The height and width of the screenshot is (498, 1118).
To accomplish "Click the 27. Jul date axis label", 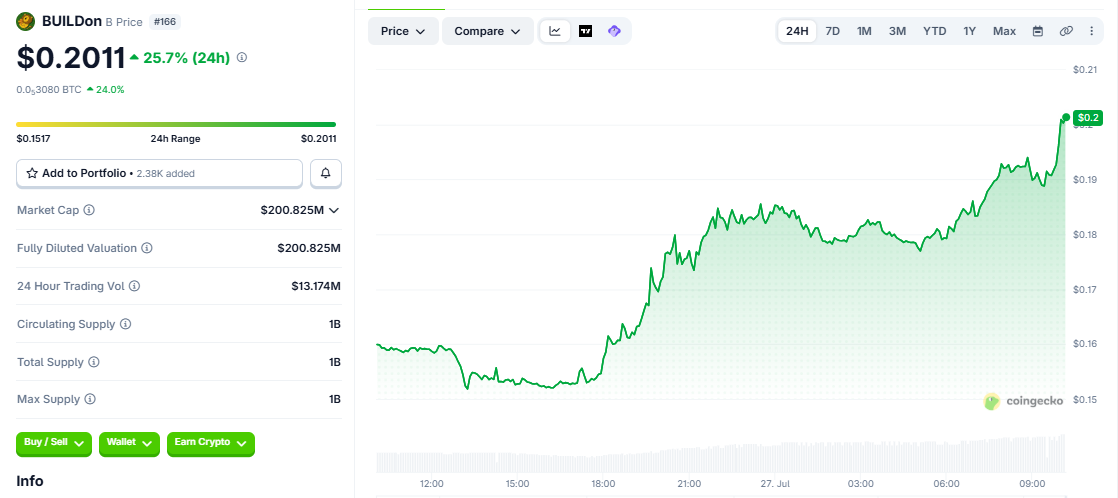I will tap(774, 484).
